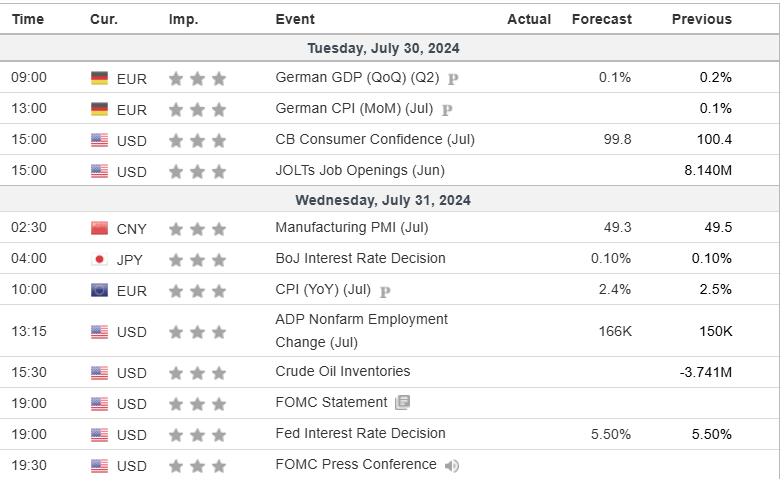Open the FOMC Statement document icon
Image resolution: width=781 pixels, height=479 pixels.
click(402, 403)
